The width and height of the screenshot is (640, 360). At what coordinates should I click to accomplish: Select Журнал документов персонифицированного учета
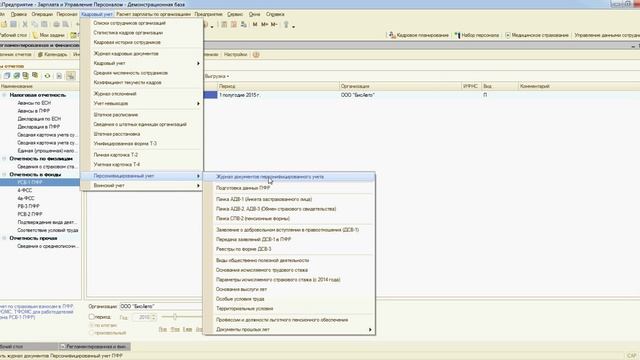(x=289, y=177)
